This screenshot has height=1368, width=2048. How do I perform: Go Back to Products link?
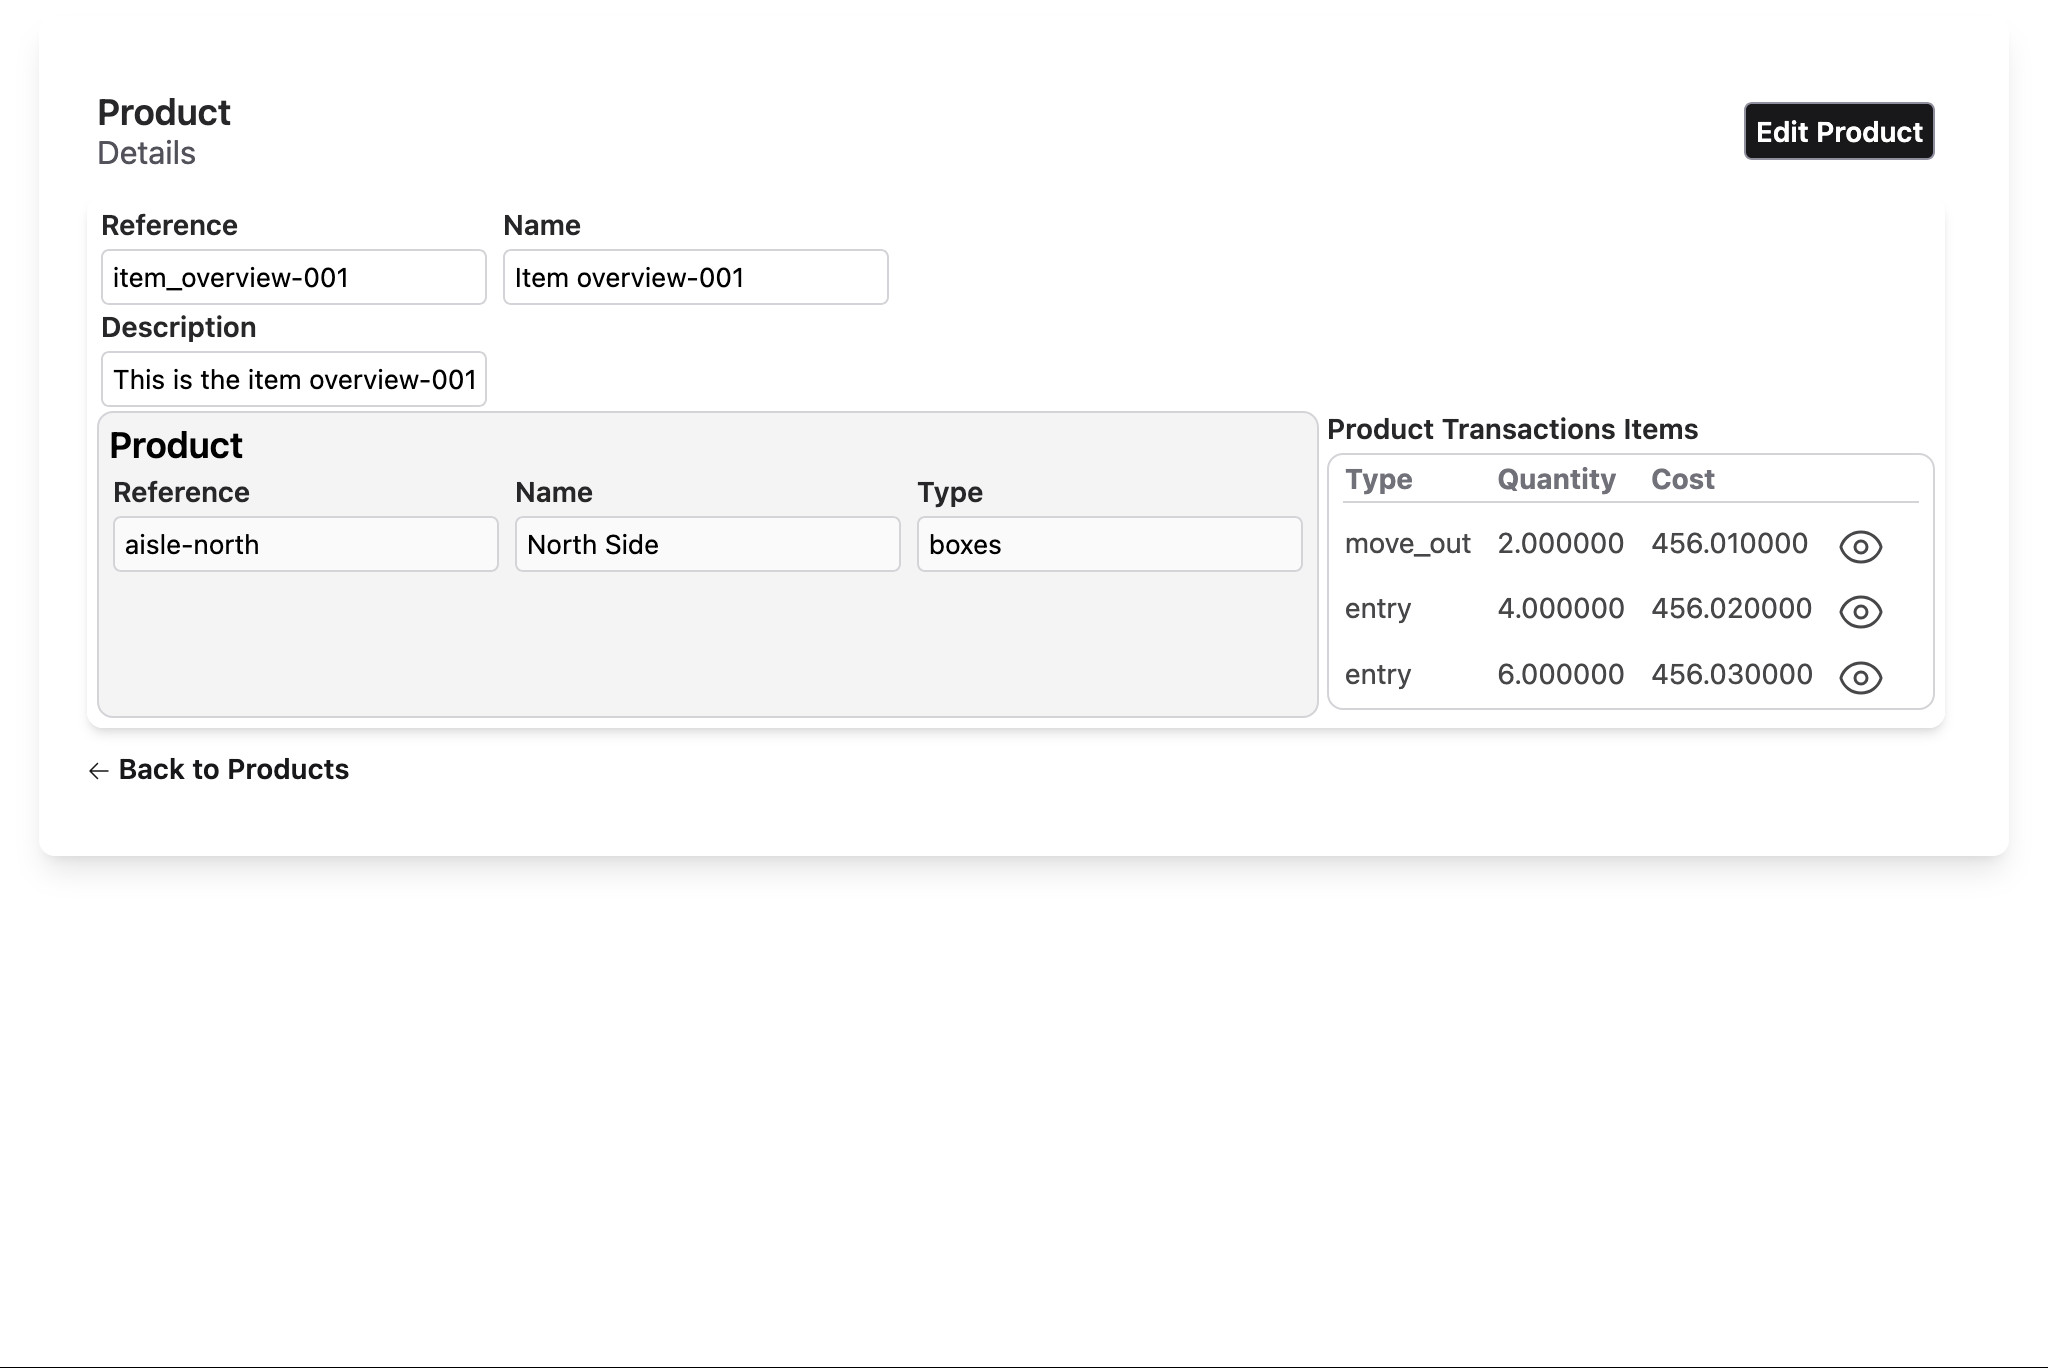[x=233, y=769]
